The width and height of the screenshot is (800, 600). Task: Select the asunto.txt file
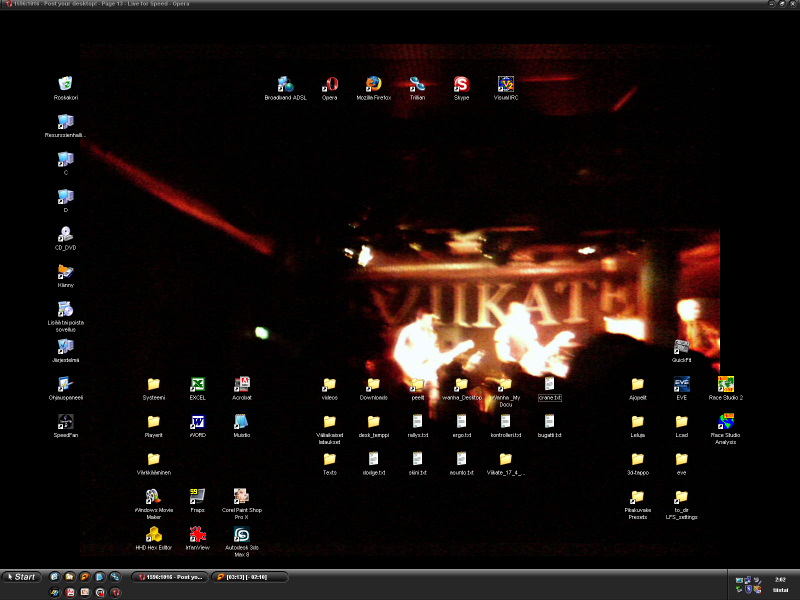tap(461, 463)
